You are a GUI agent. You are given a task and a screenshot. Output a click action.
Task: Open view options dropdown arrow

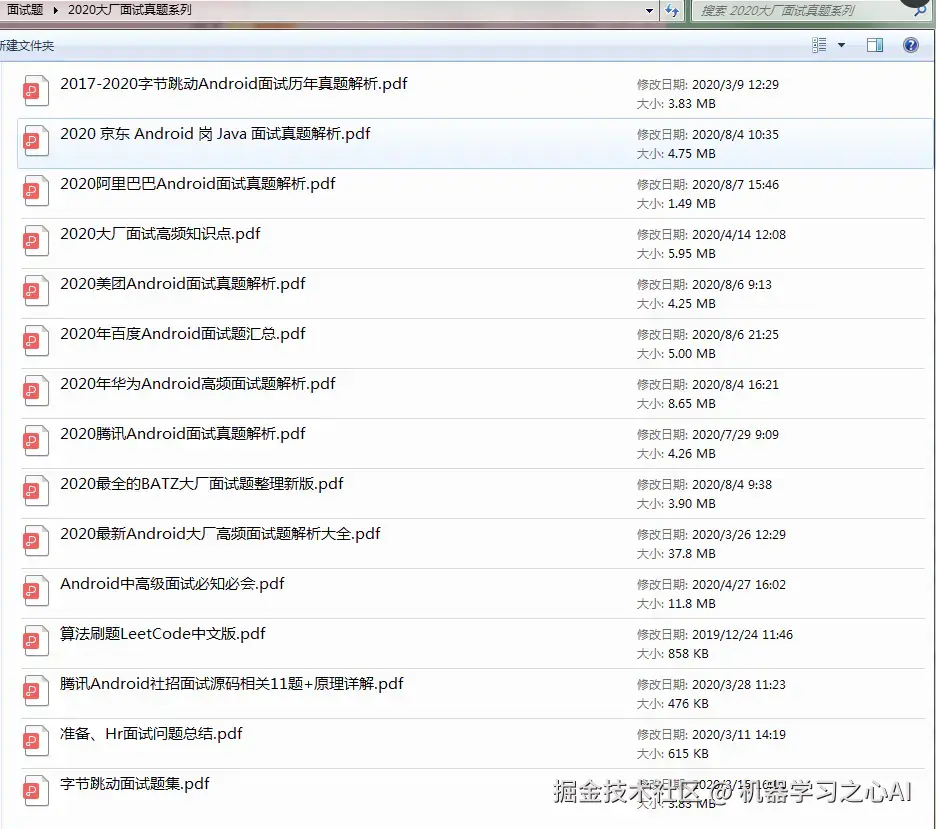(841, 45)
